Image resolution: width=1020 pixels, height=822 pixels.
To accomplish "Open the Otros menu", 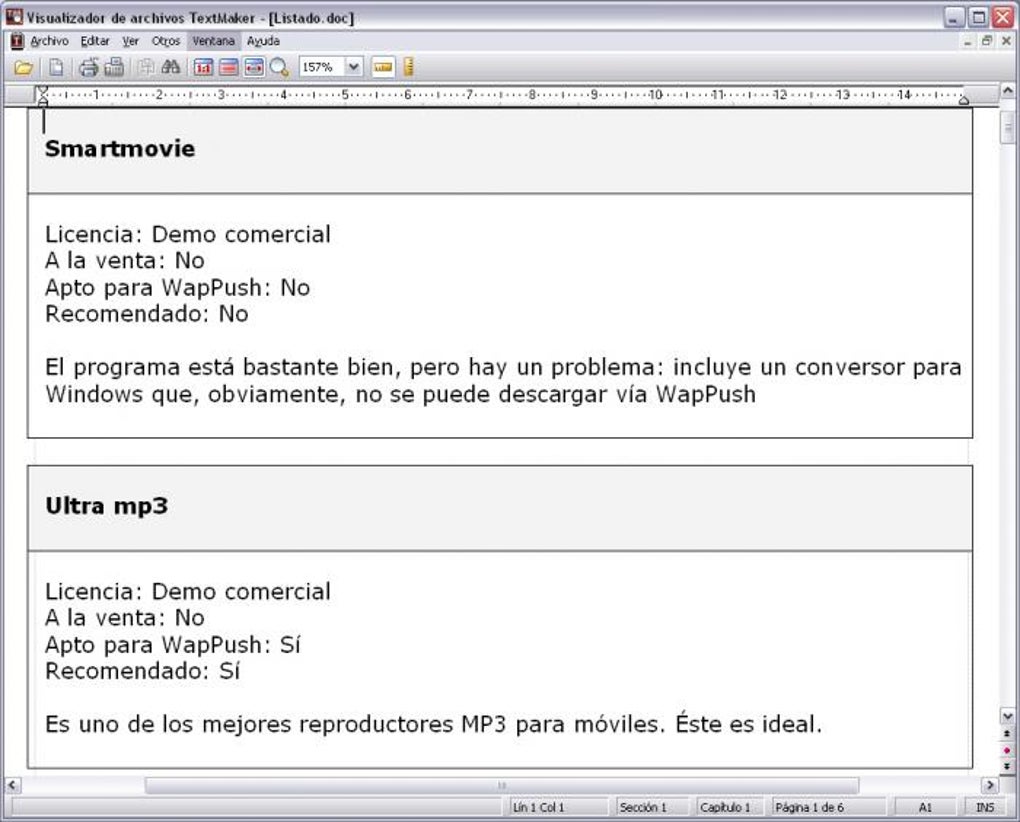I will click(166, 41).
